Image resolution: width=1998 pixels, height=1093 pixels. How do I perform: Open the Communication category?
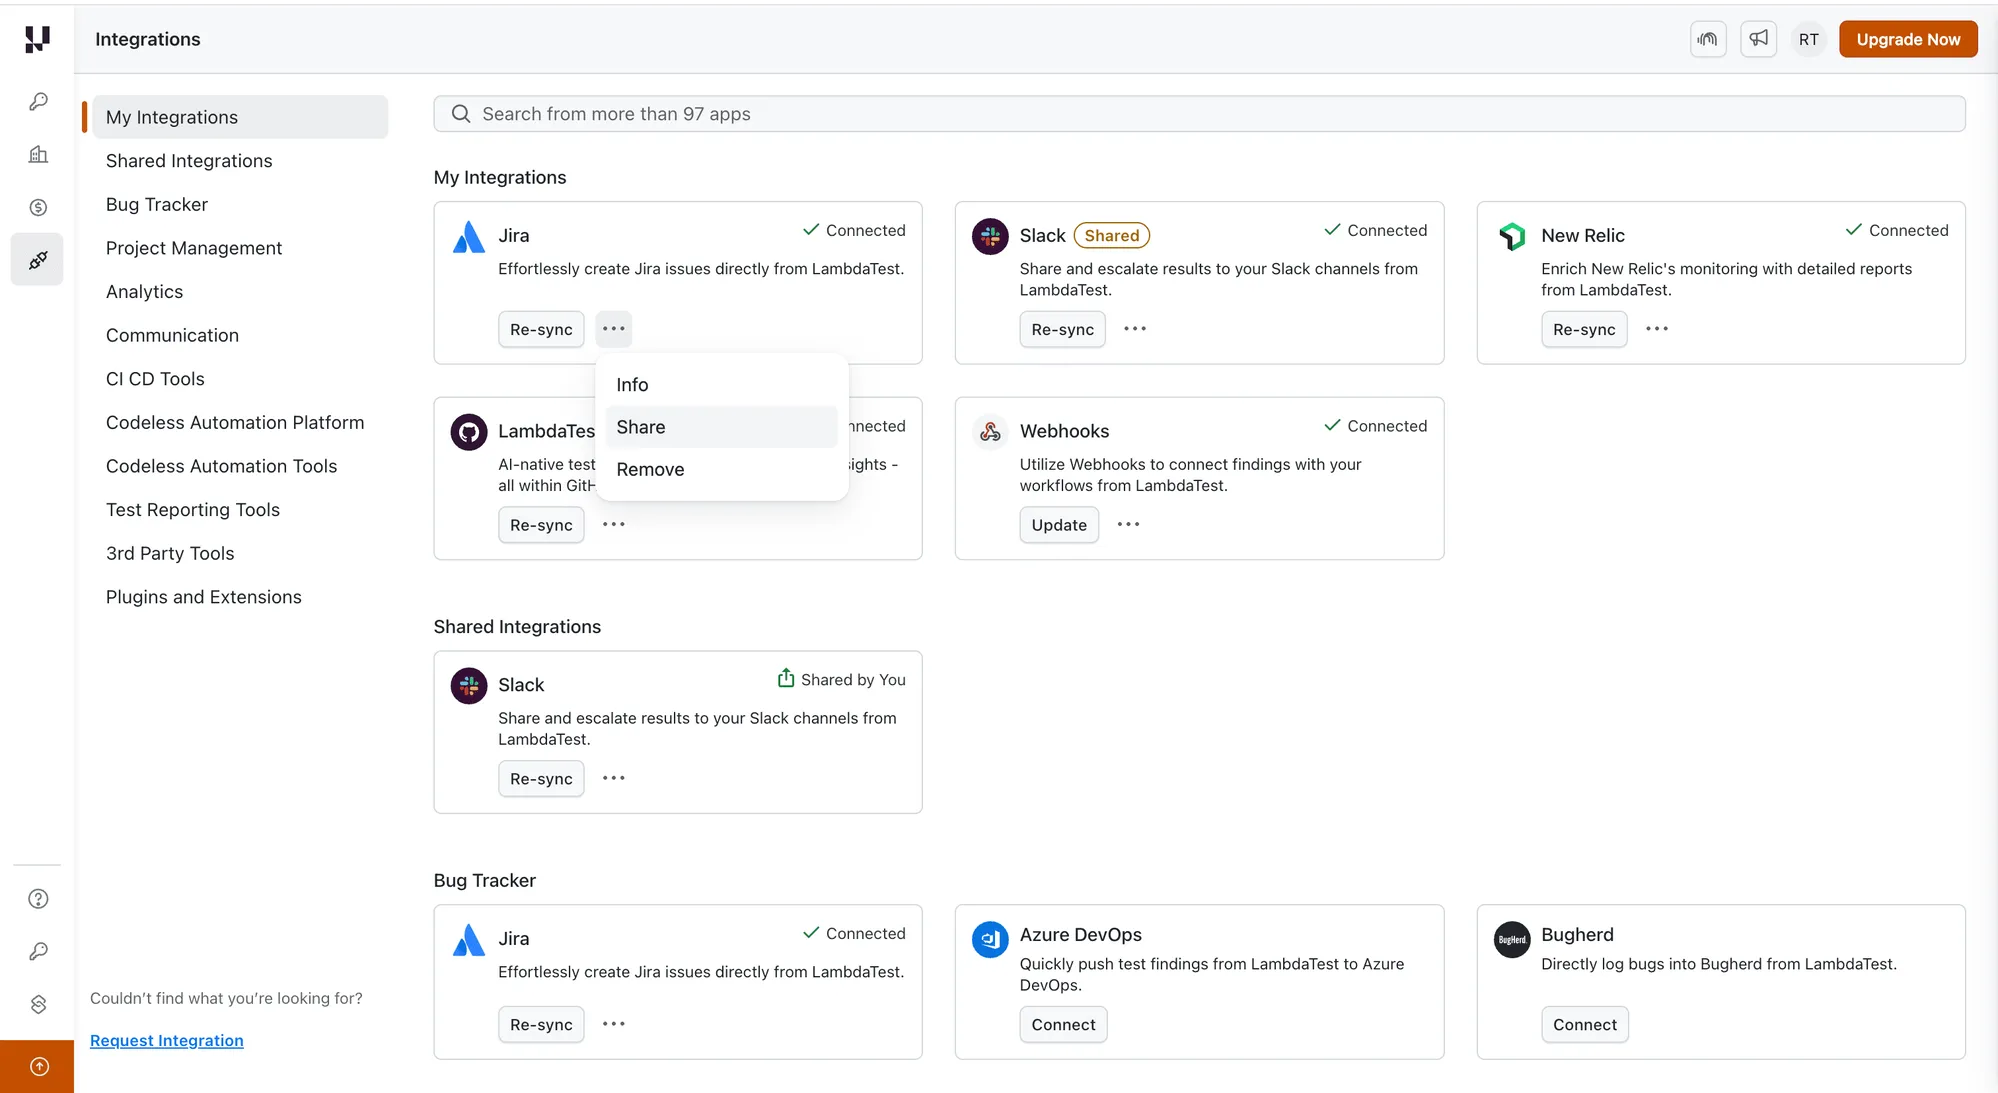pyautogui.click(x=173, y=336)
